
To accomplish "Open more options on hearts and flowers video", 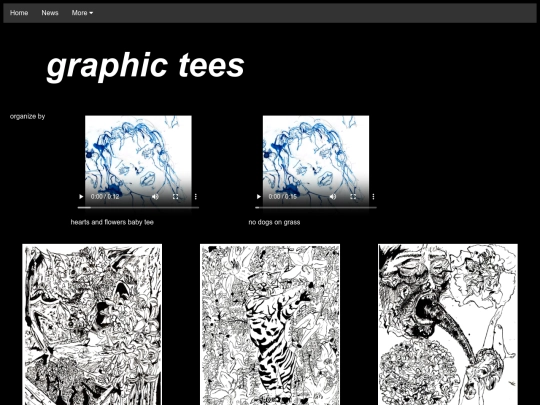I will (x=196, y=197).
